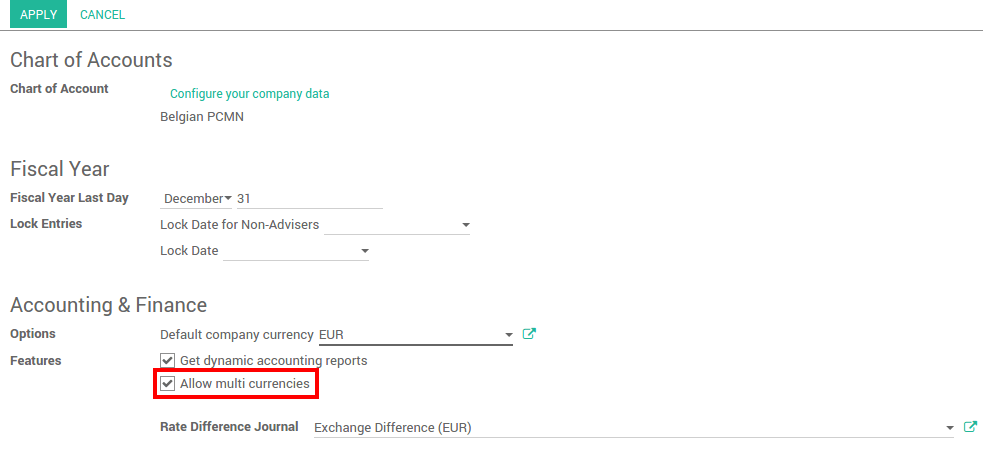This screenshot has height=459, width=983.
Task: Click the Lock Date input field
Action: pyautogui.click(x=288, y=251)
